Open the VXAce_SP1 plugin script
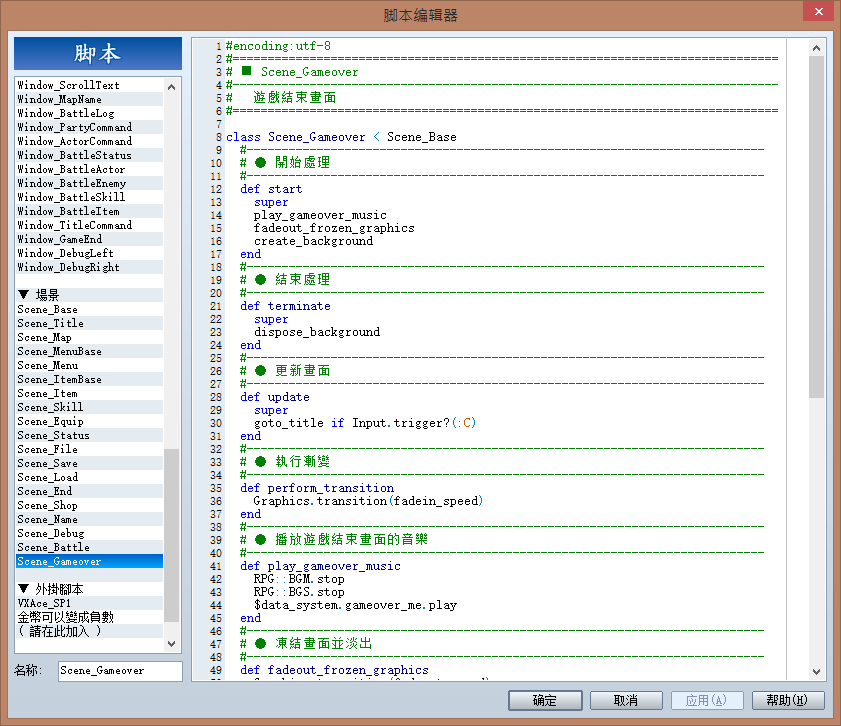 (90, 603)
